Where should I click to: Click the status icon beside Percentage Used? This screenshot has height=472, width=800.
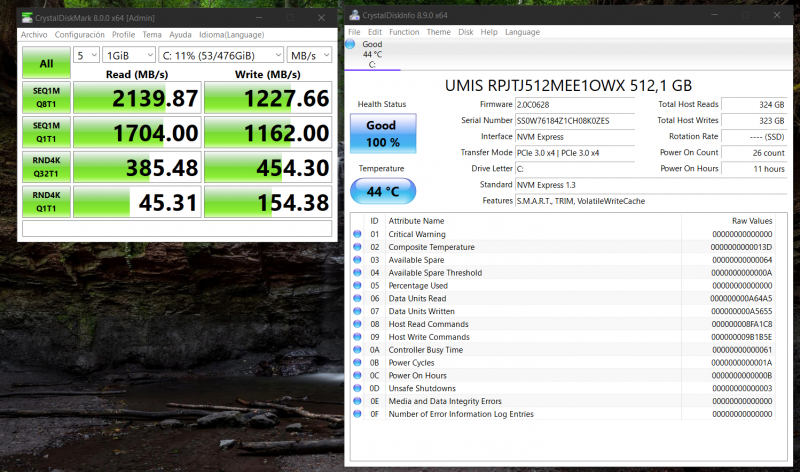(358, 285)
